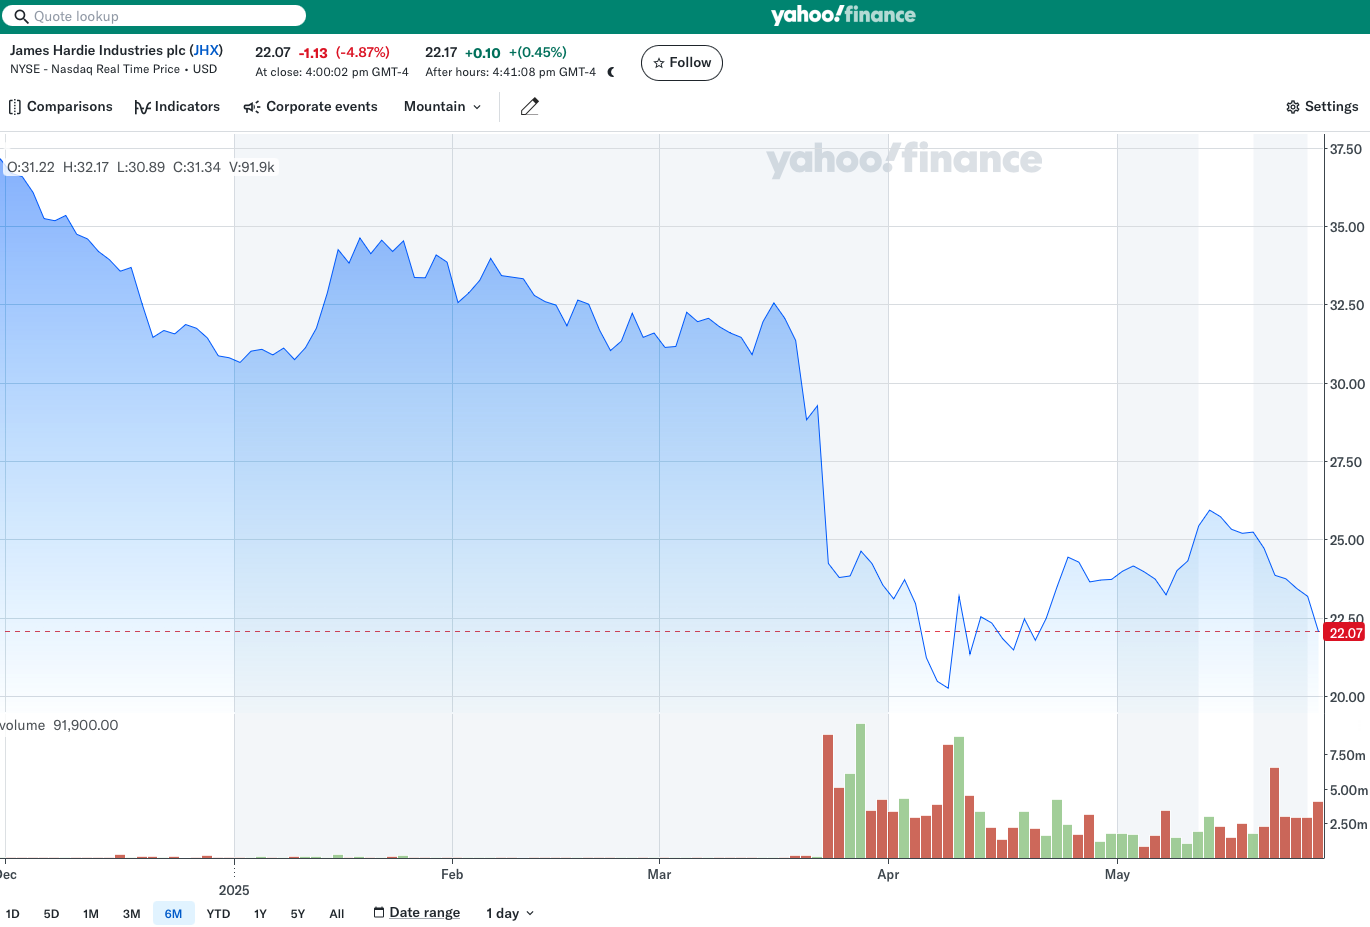Screen dimensions: 1370x927
Task: Click the 7.50m volume axis label
Action: tap(1347, 755)
